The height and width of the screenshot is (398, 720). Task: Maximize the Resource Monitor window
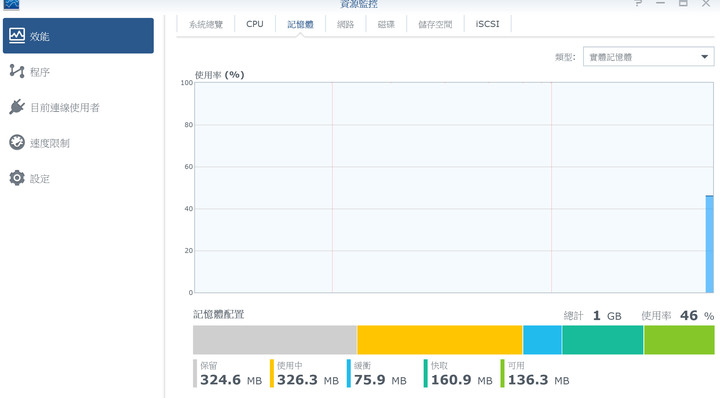(x=683, y=3)
